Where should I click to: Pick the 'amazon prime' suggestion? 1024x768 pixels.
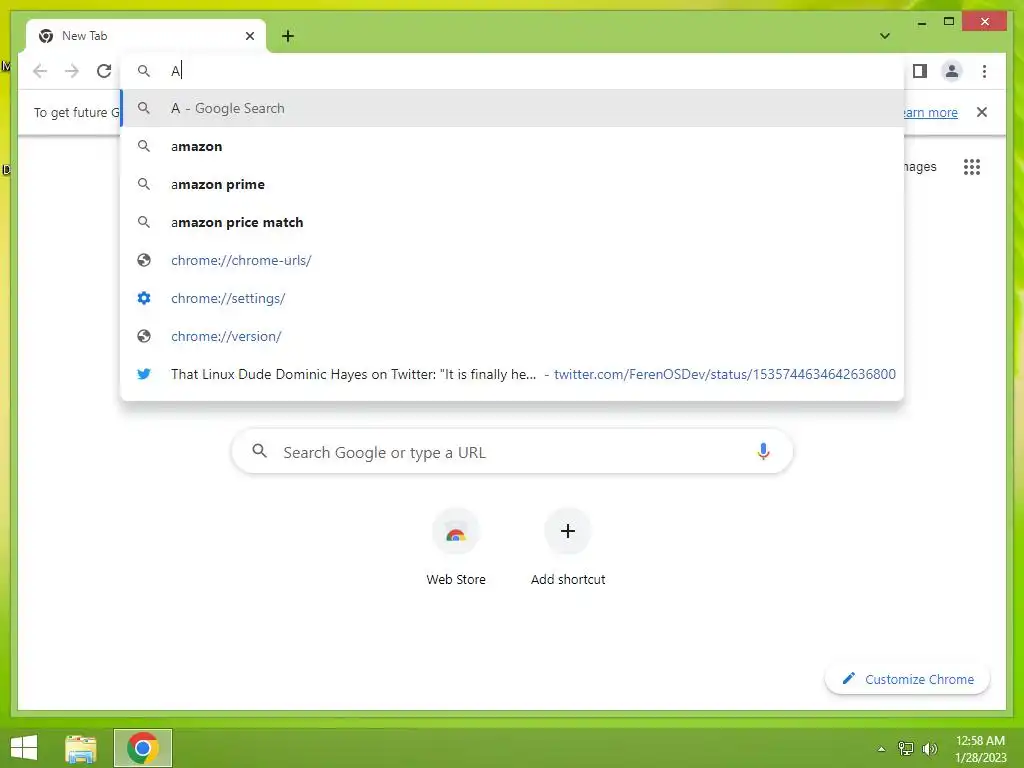(512, 184)
